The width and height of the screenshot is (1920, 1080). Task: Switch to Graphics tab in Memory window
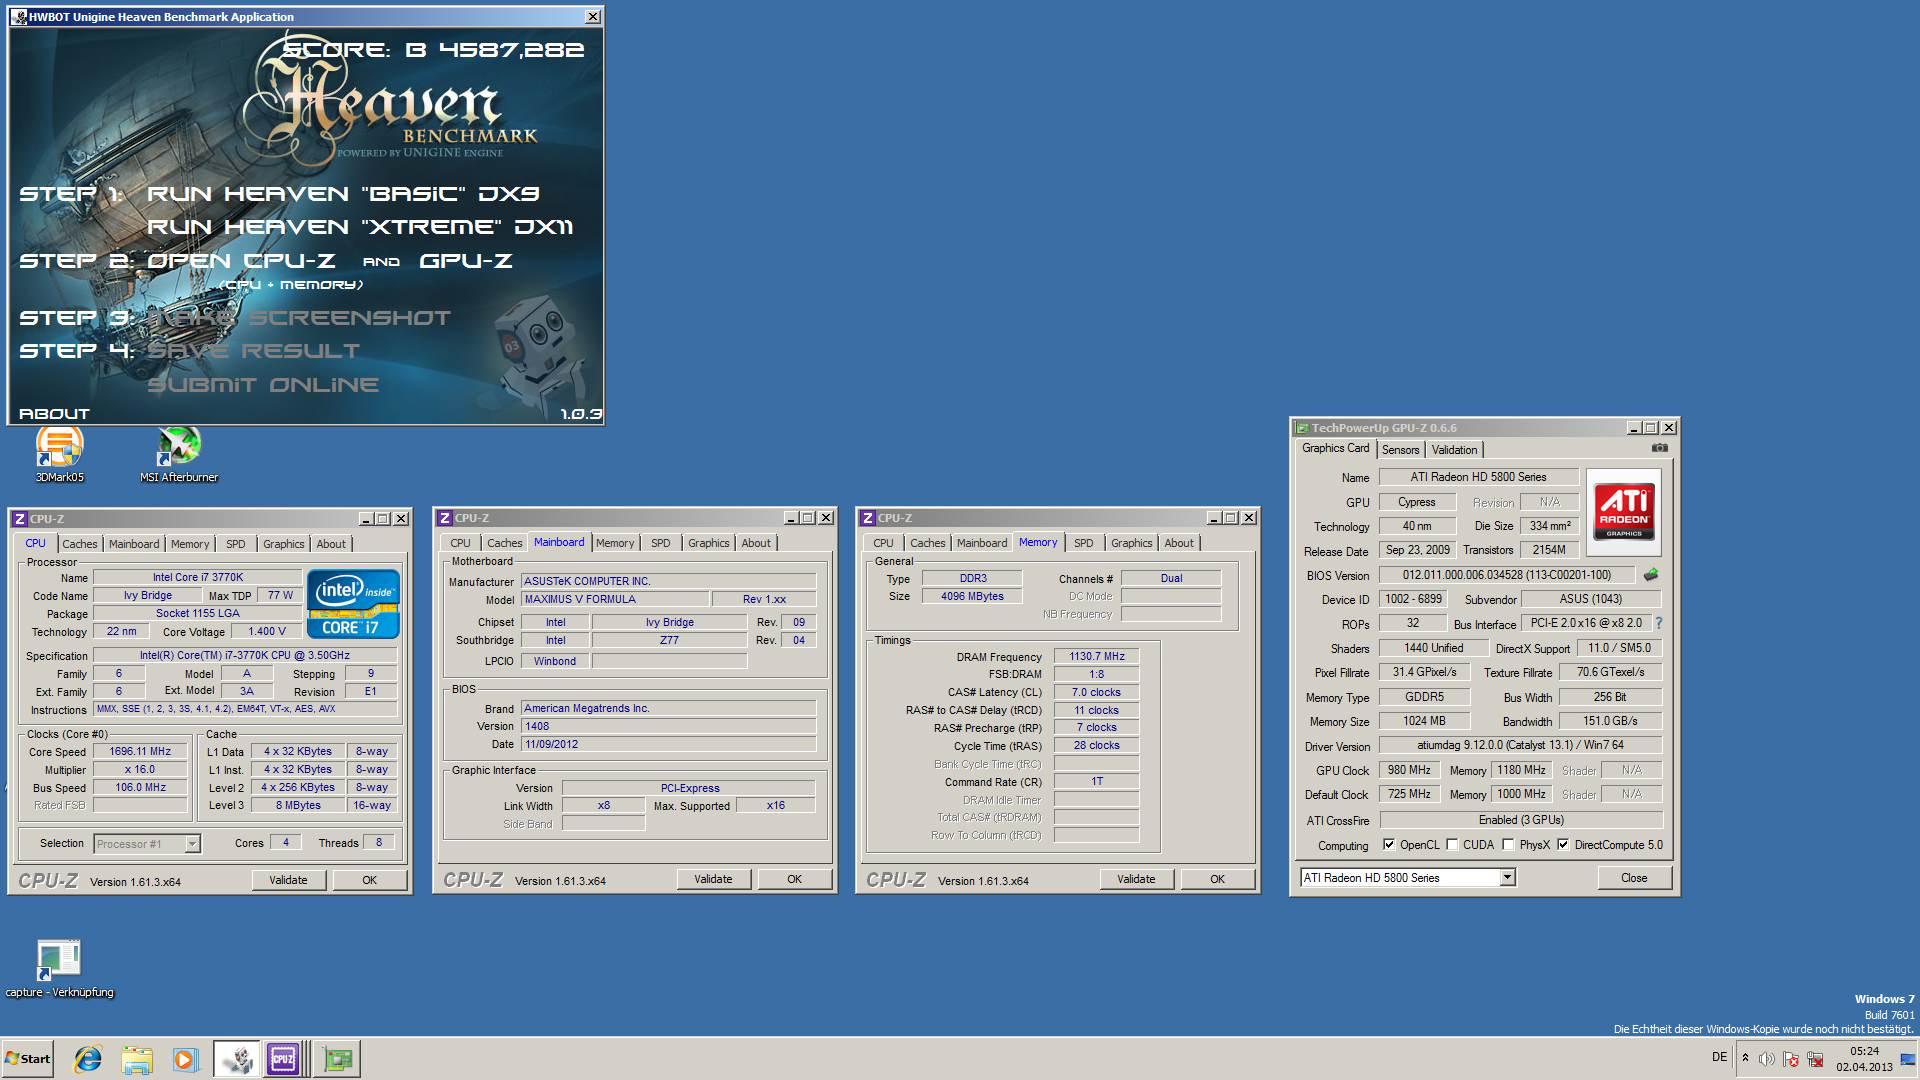[x=1131, y=543]
